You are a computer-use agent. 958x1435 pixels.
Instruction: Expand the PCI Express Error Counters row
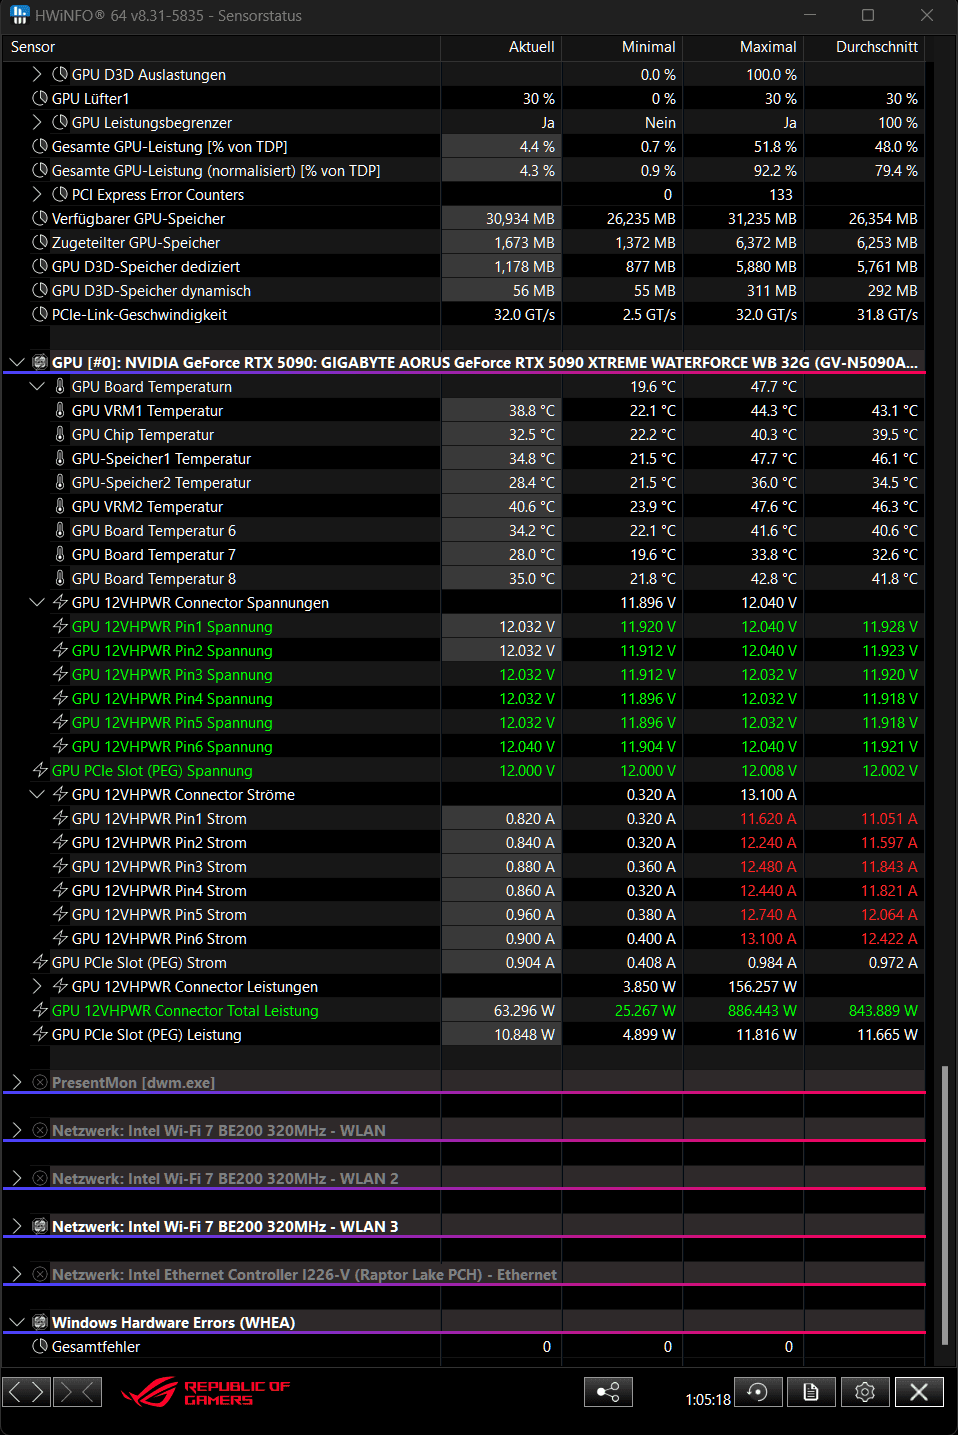click(37, 195)
